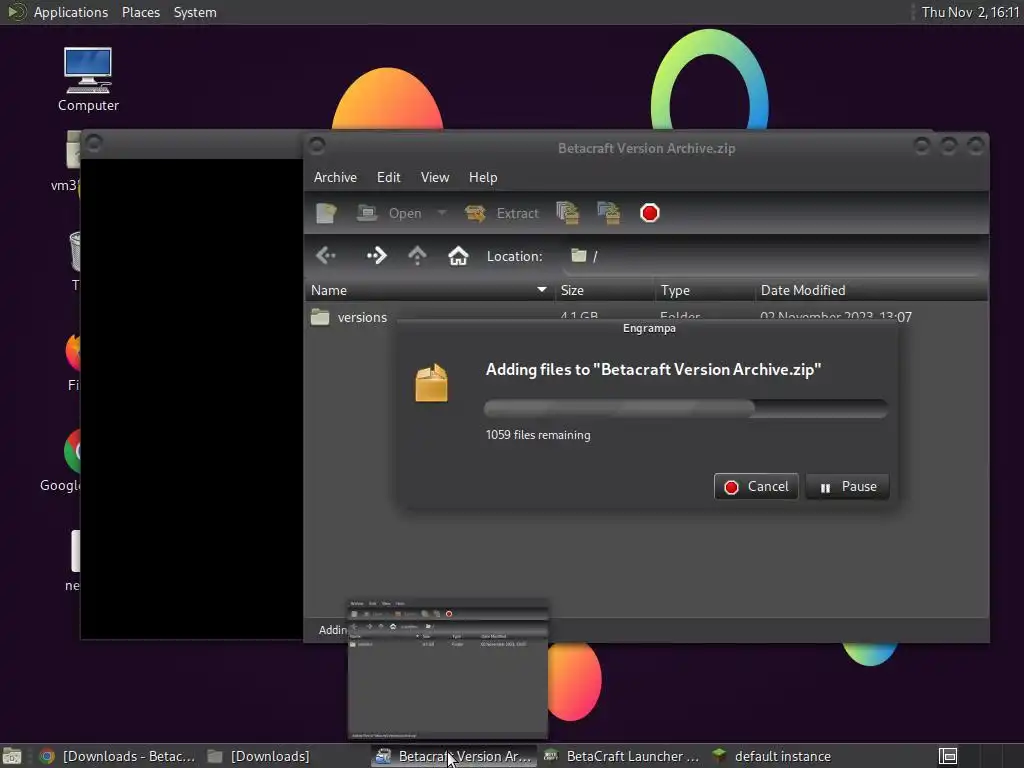Sort by the Type column header
The height and width of the screenshot is (768, 1024).
point(705,290)
